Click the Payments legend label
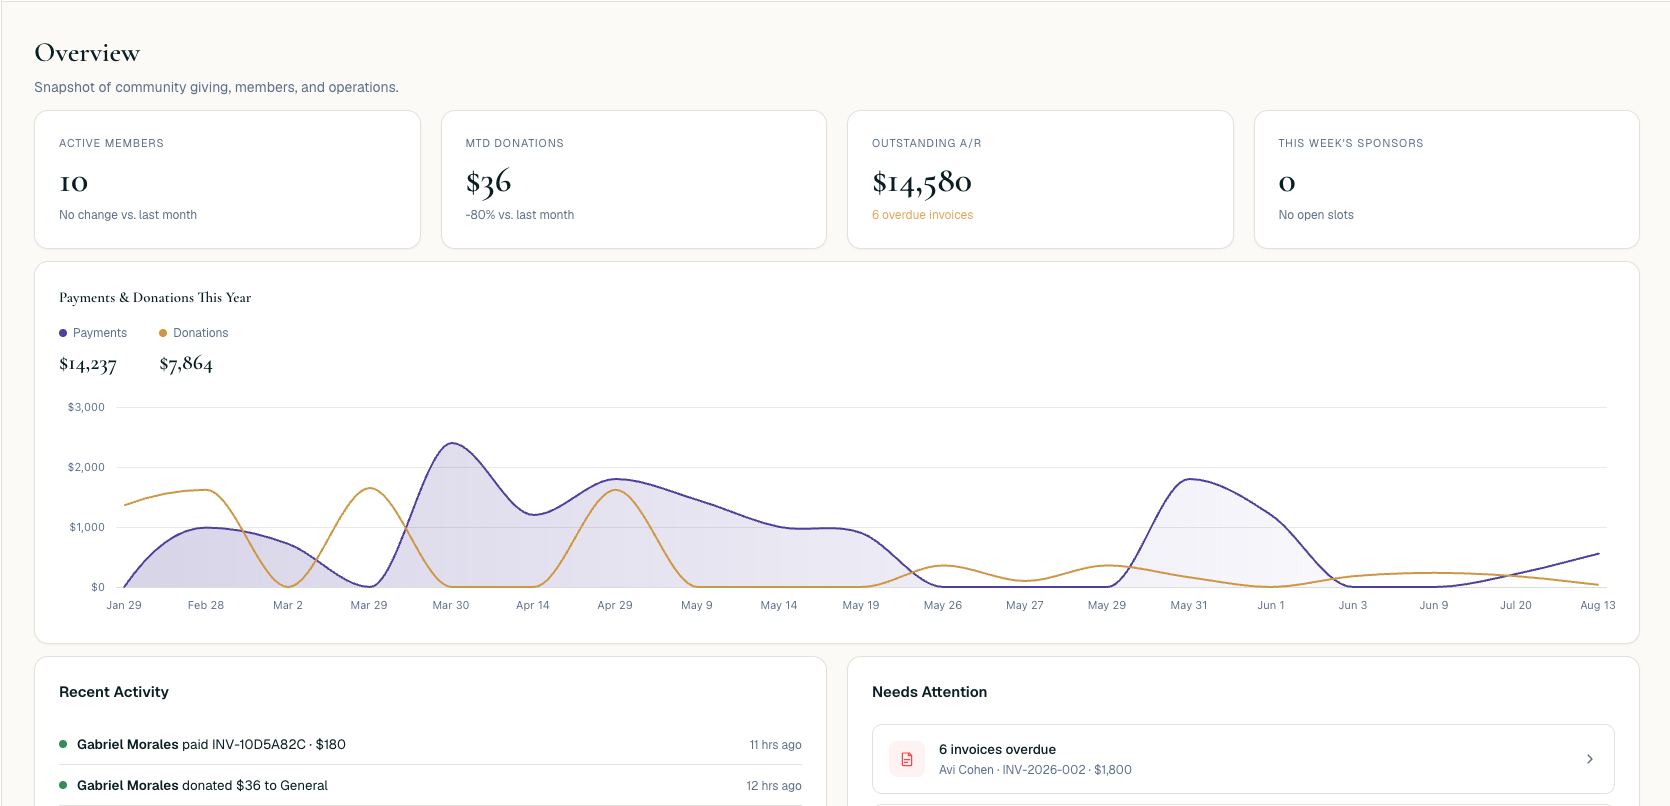This screenshot has width=1670, height=806. 100,333
